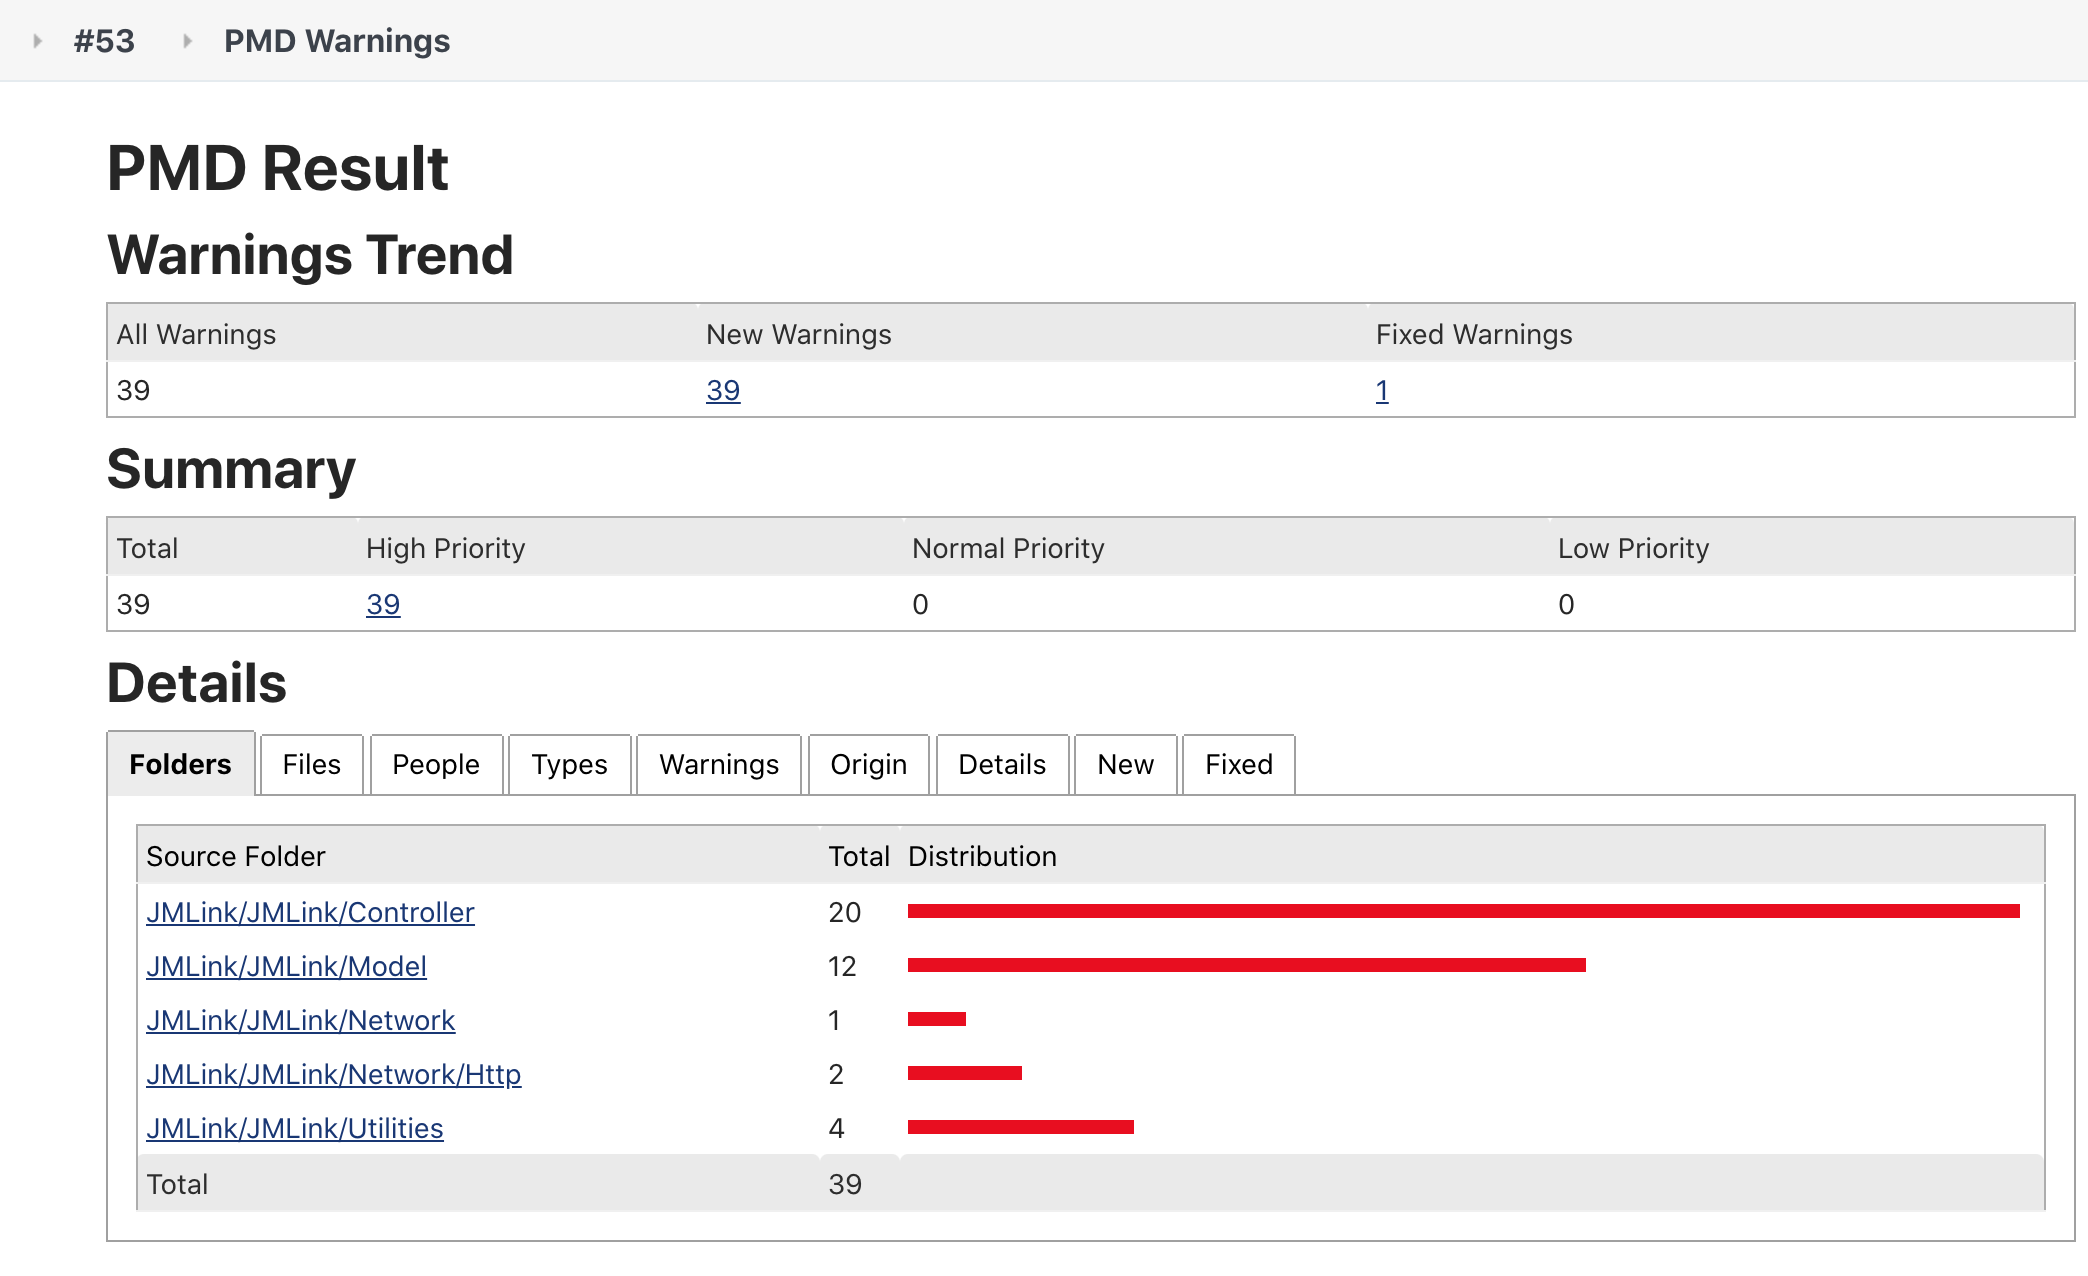2088x1276 pixels.
Task: Select the Folders tab
Action: (x=180, y=764)
